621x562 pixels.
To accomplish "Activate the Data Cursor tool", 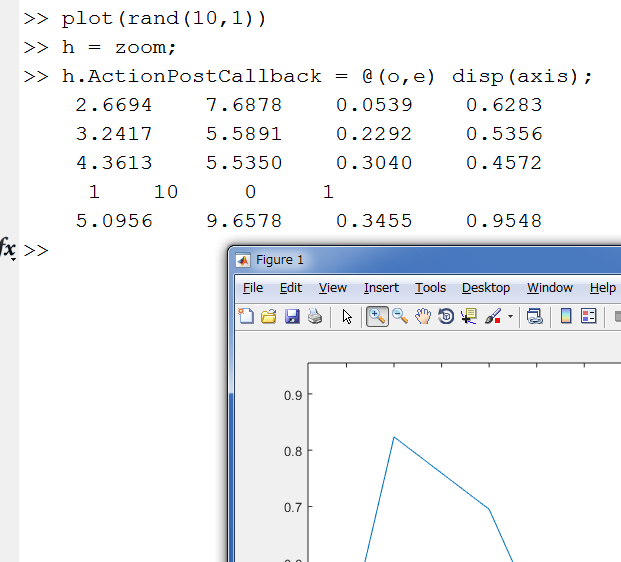I will [x=469, y=317].
